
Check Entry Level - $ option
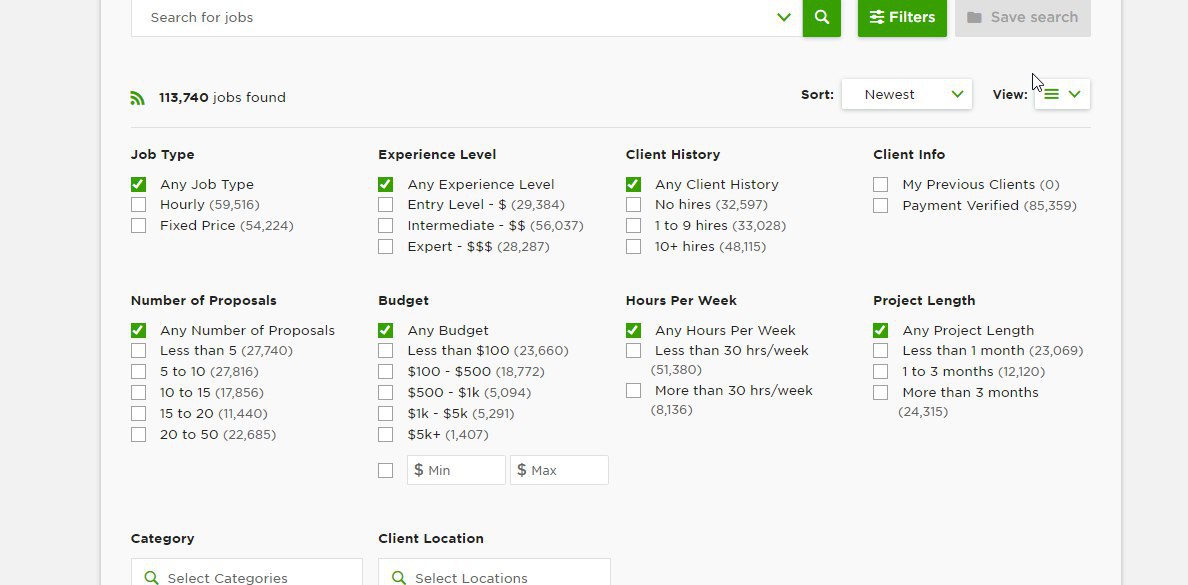tap(386, 205)
